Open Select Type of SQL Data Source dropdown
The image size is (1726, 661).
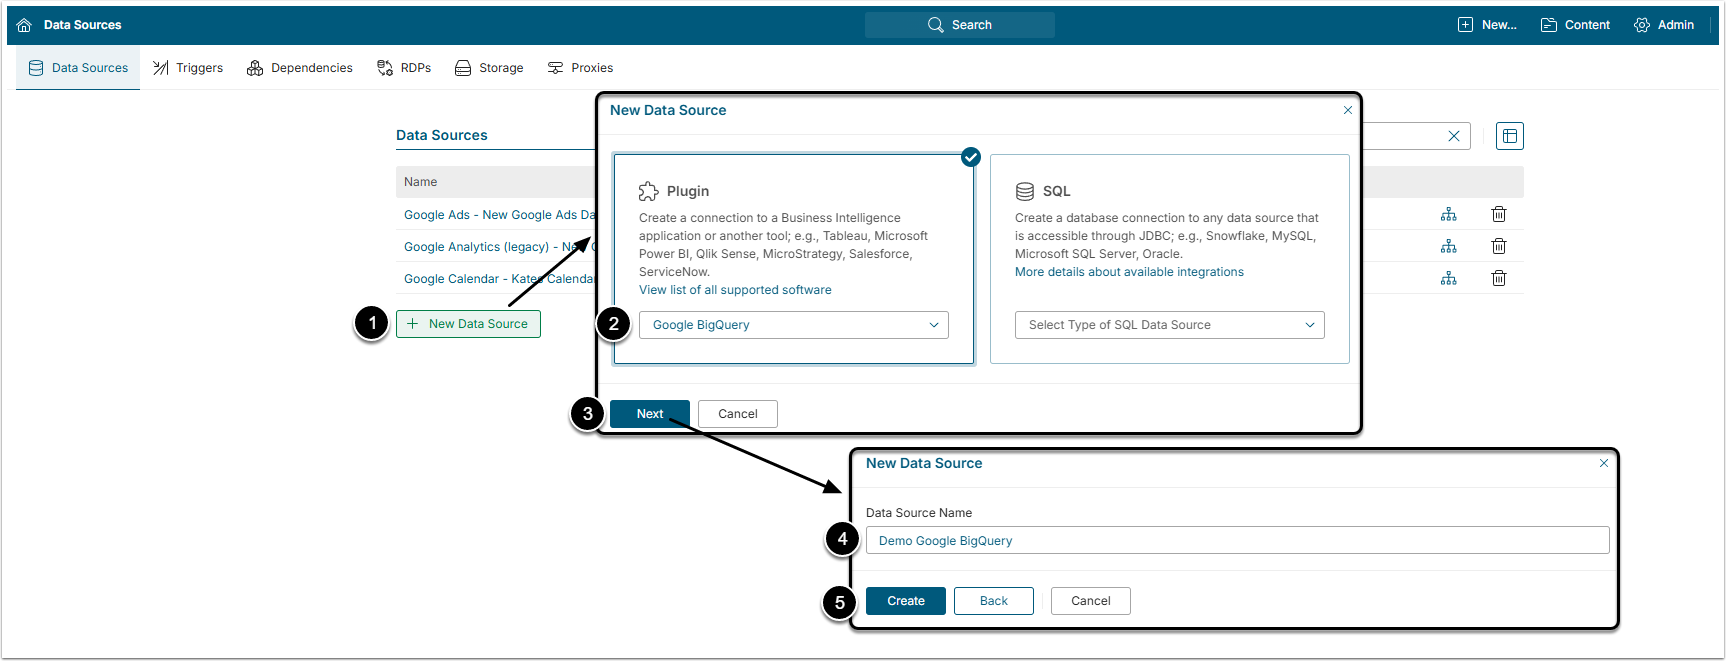tap(1169, 325)
